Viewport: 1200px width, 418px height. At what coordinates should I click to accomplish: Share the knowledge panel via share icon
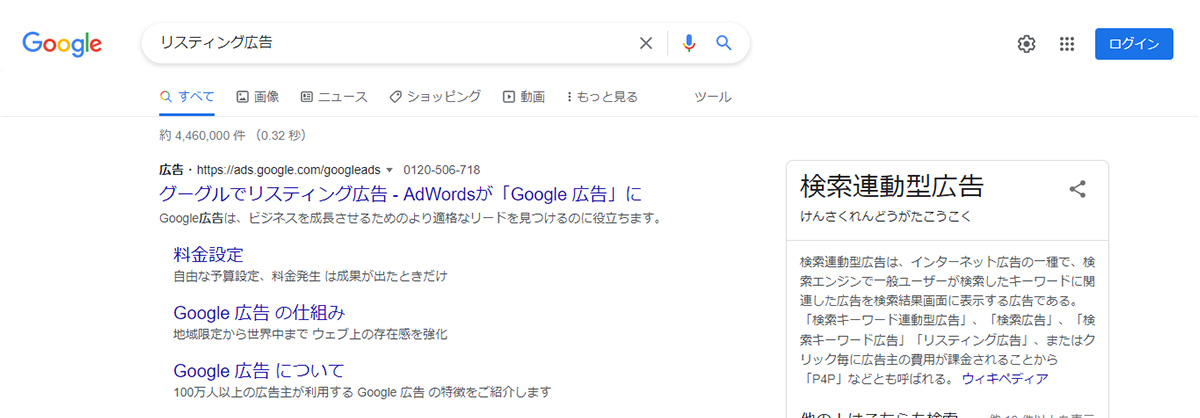1077,188
